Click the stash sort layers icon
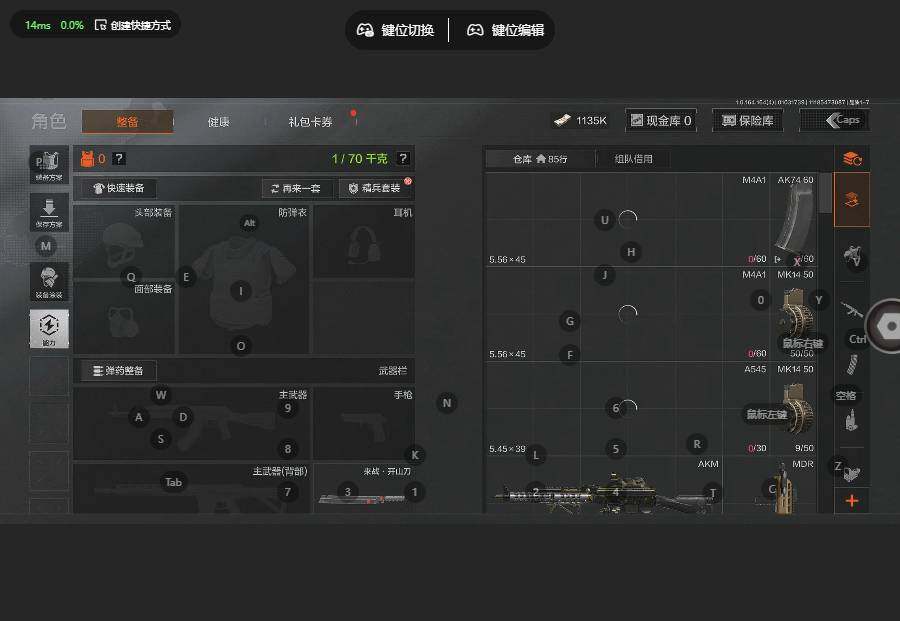 852,159
